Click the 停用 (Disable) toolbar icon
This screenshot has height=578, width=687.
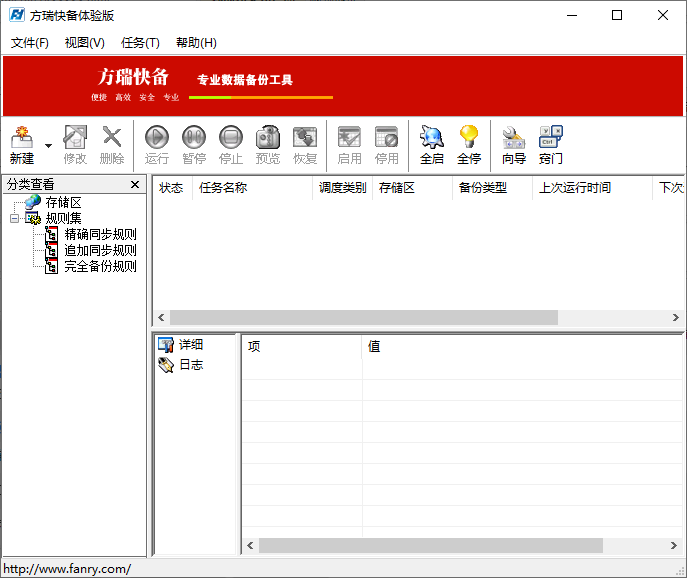coord(386,145)
